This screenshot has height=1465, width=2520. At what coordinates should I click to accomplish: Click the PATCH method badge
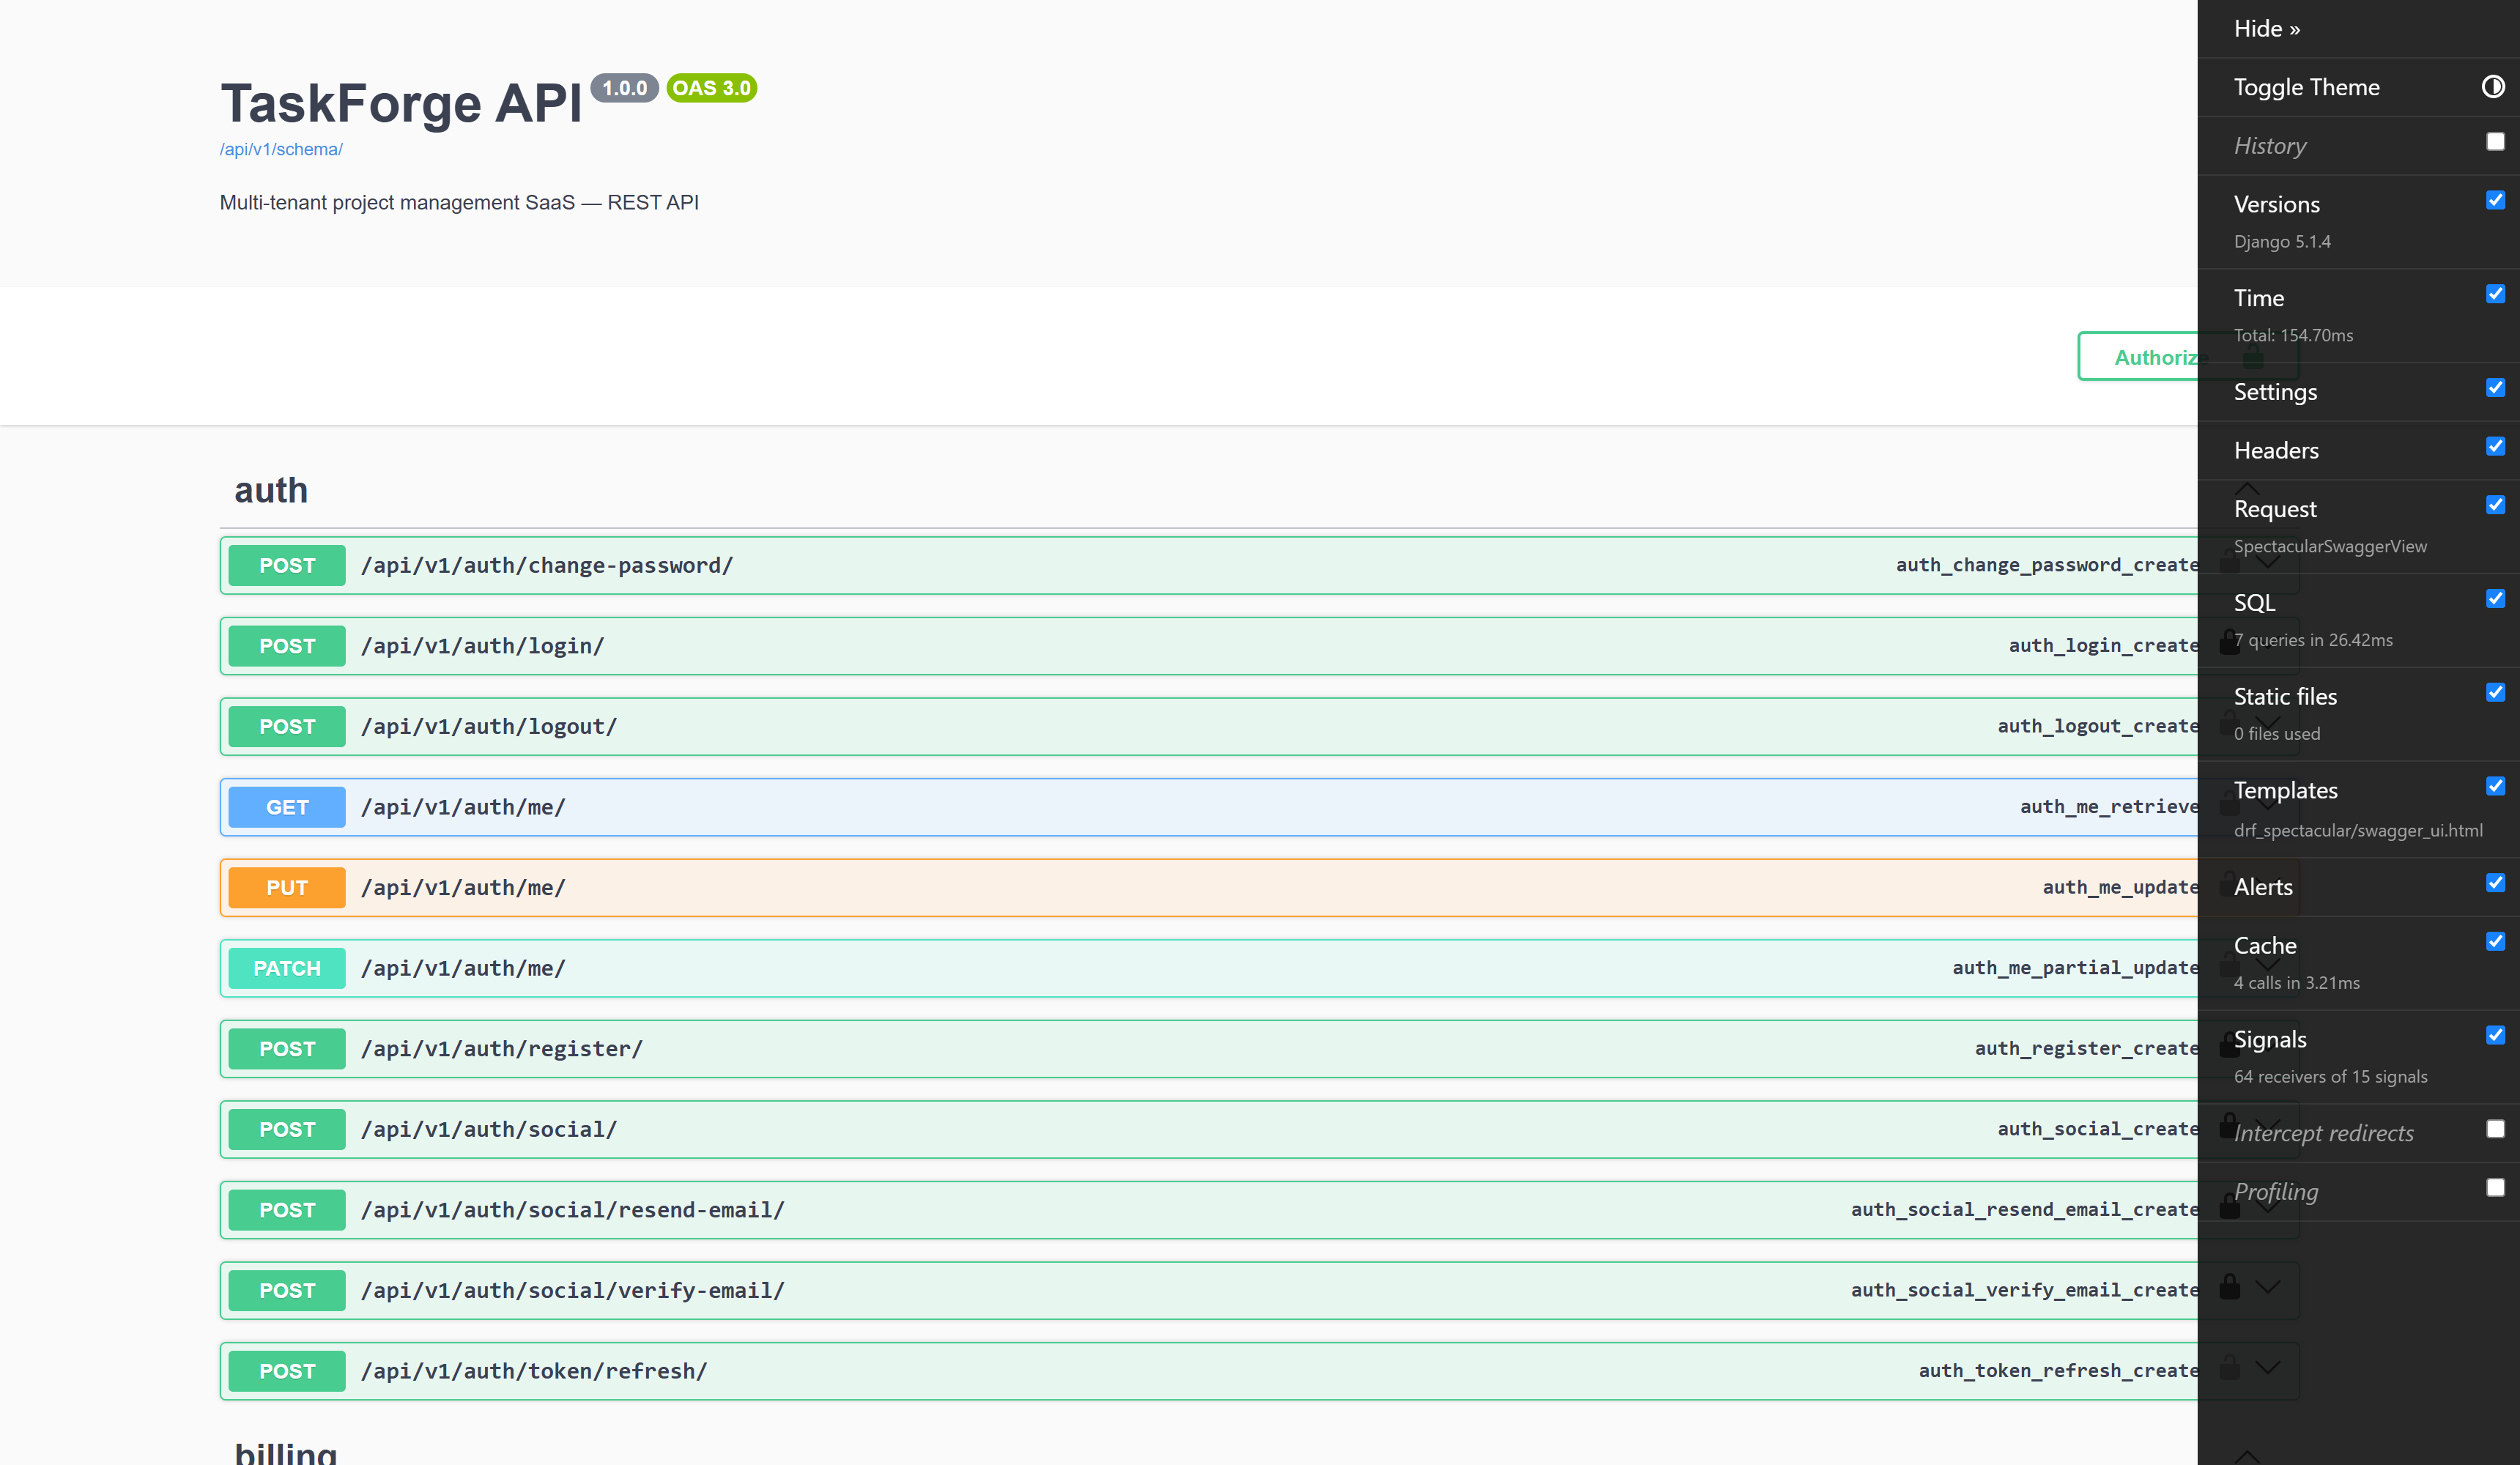tap(287, 968)
